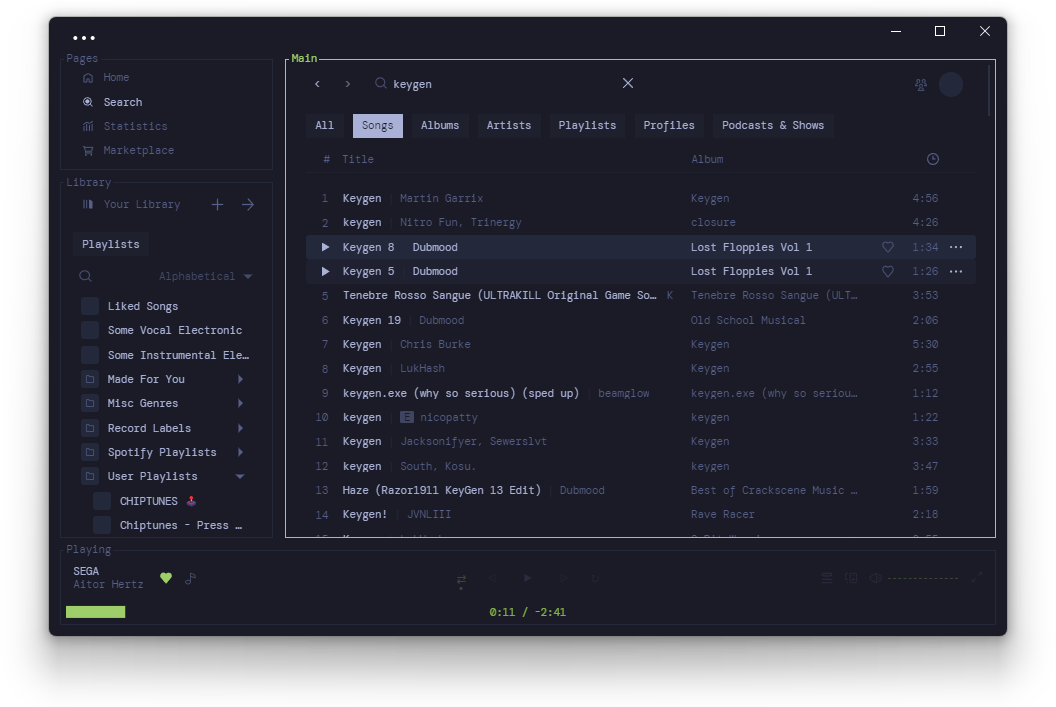The height and width of the screenshot is (707, 1056).
Task: Skip to the next track
Action: click(564, 578)
